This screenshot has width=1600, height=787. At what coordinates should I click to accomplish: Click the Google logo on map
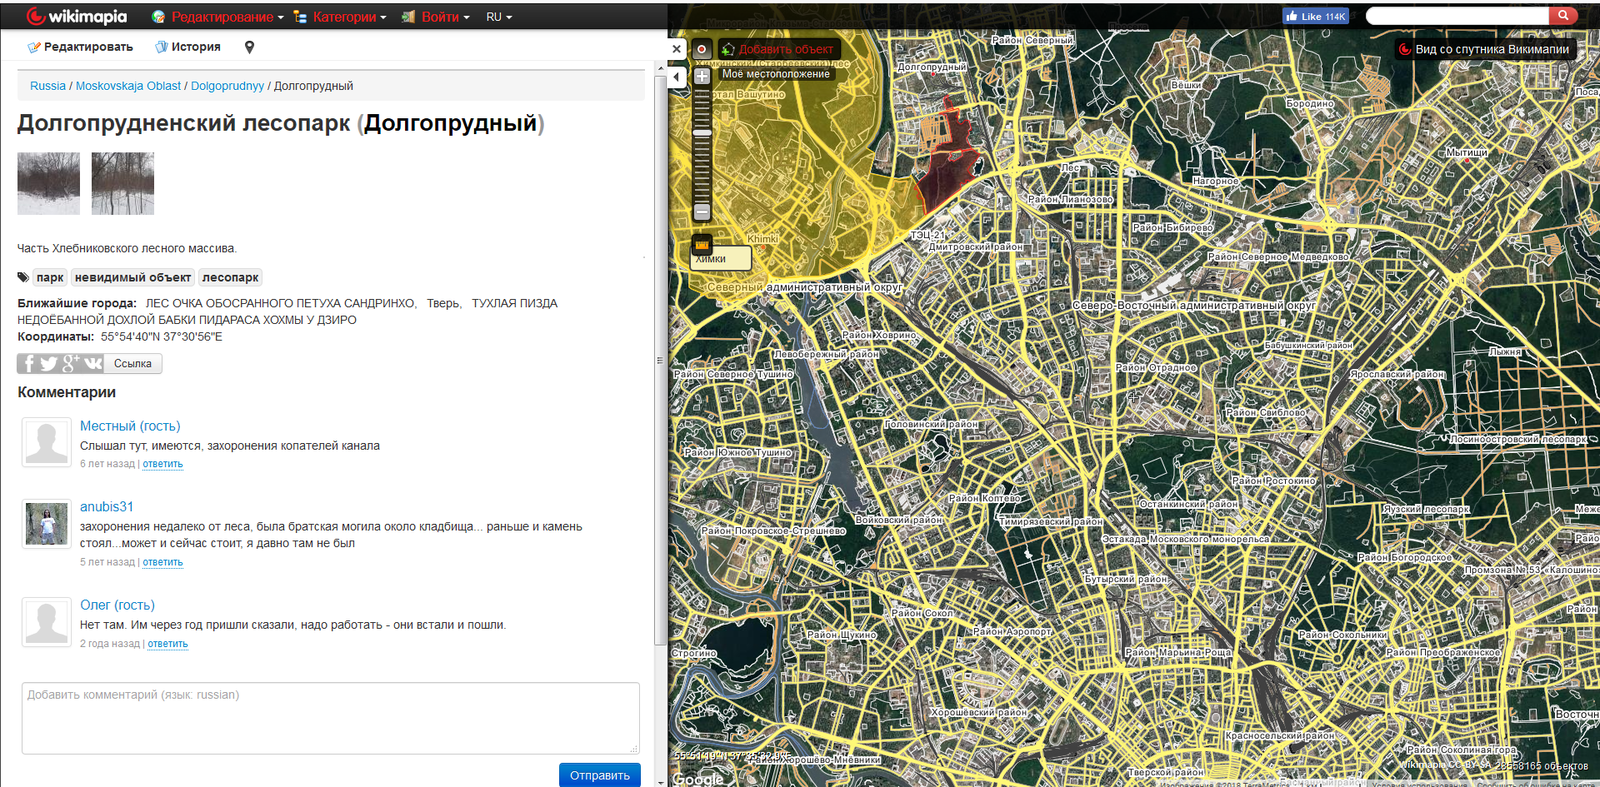click(698, 778)
